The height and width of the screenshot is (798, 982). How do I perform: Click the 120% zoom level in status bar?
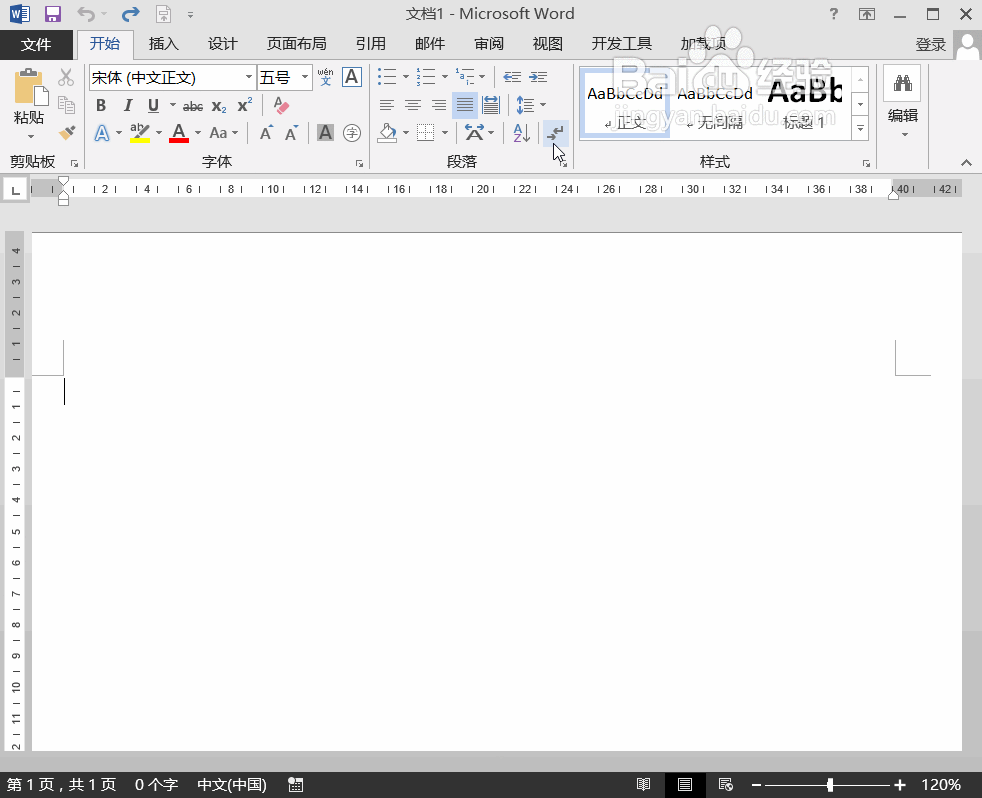coord(941,785)
